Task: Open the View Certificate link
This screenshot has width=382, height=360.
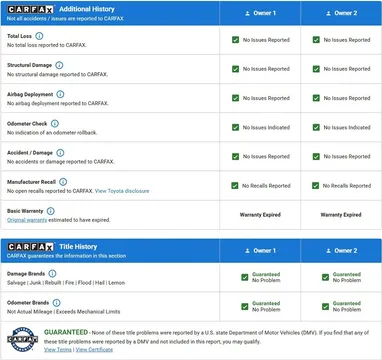Action: [x=94, y=349]
